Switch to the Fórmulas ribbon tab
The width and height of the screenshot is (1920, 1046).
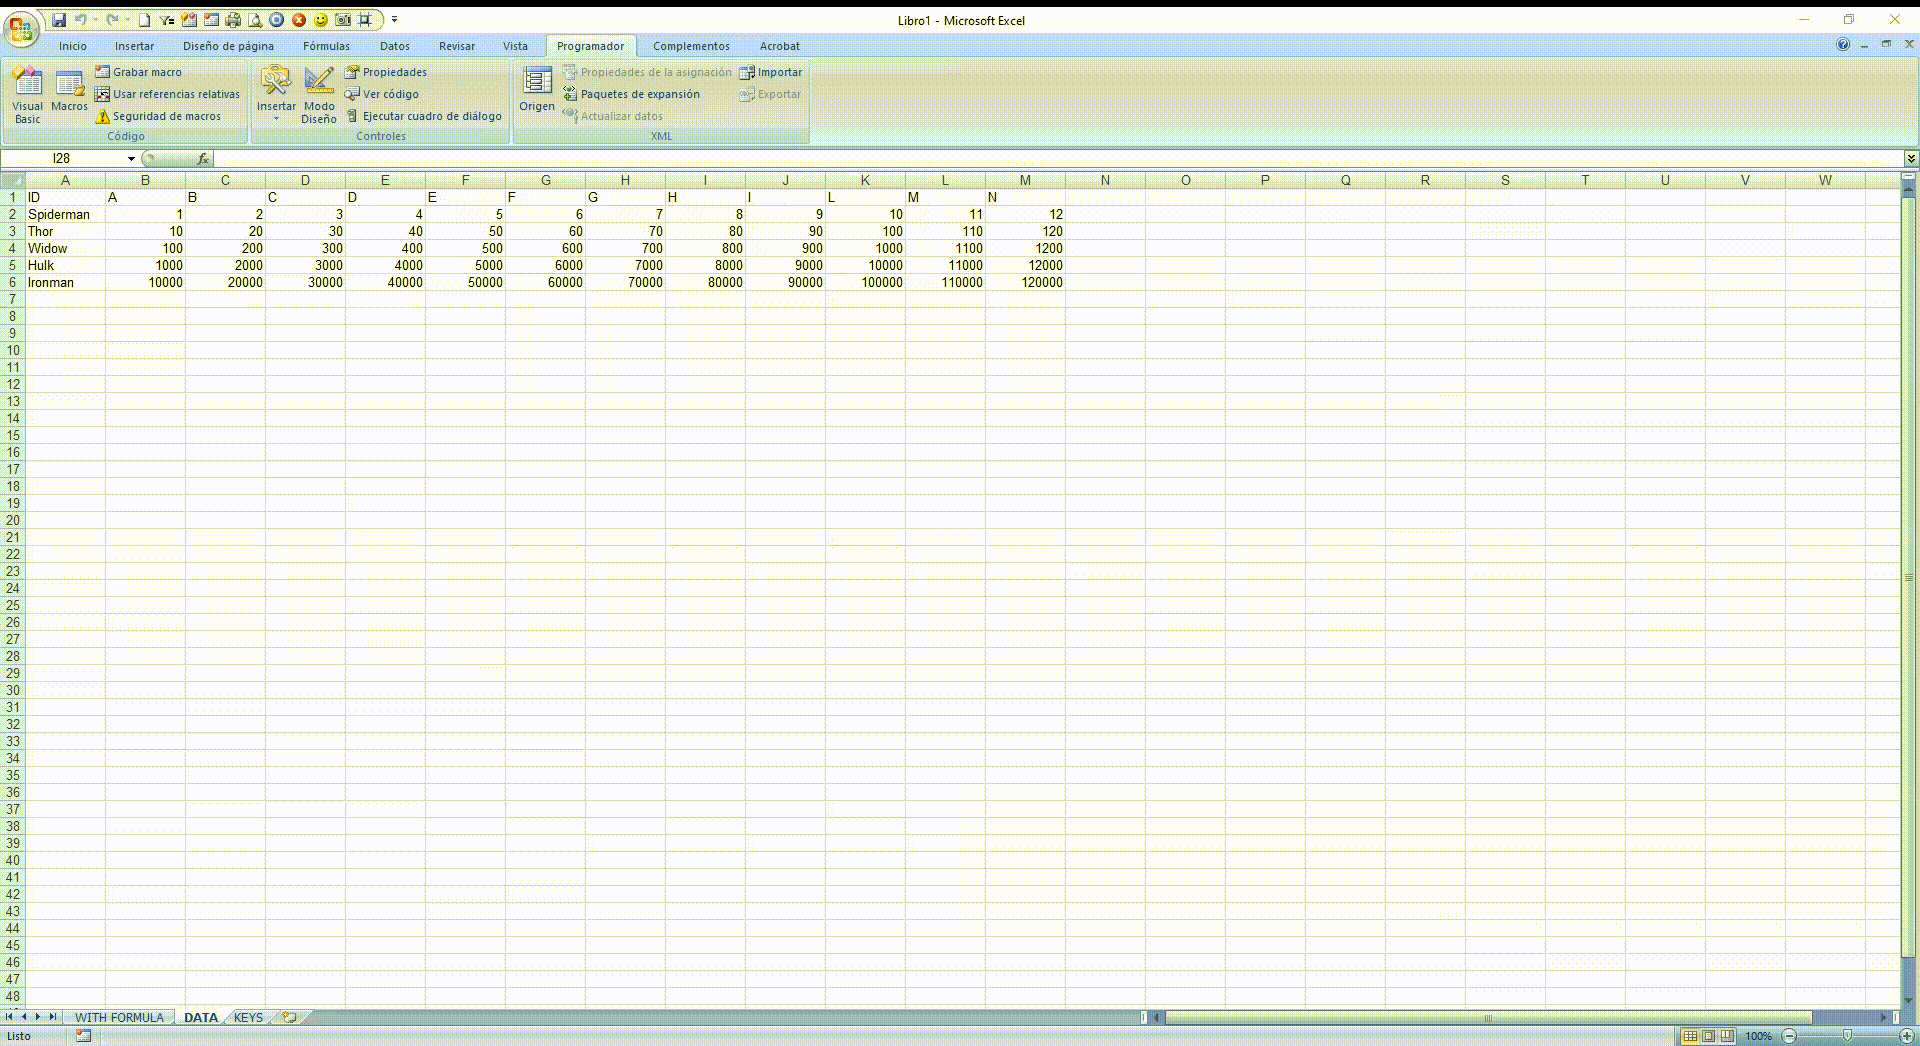[326, 46]
